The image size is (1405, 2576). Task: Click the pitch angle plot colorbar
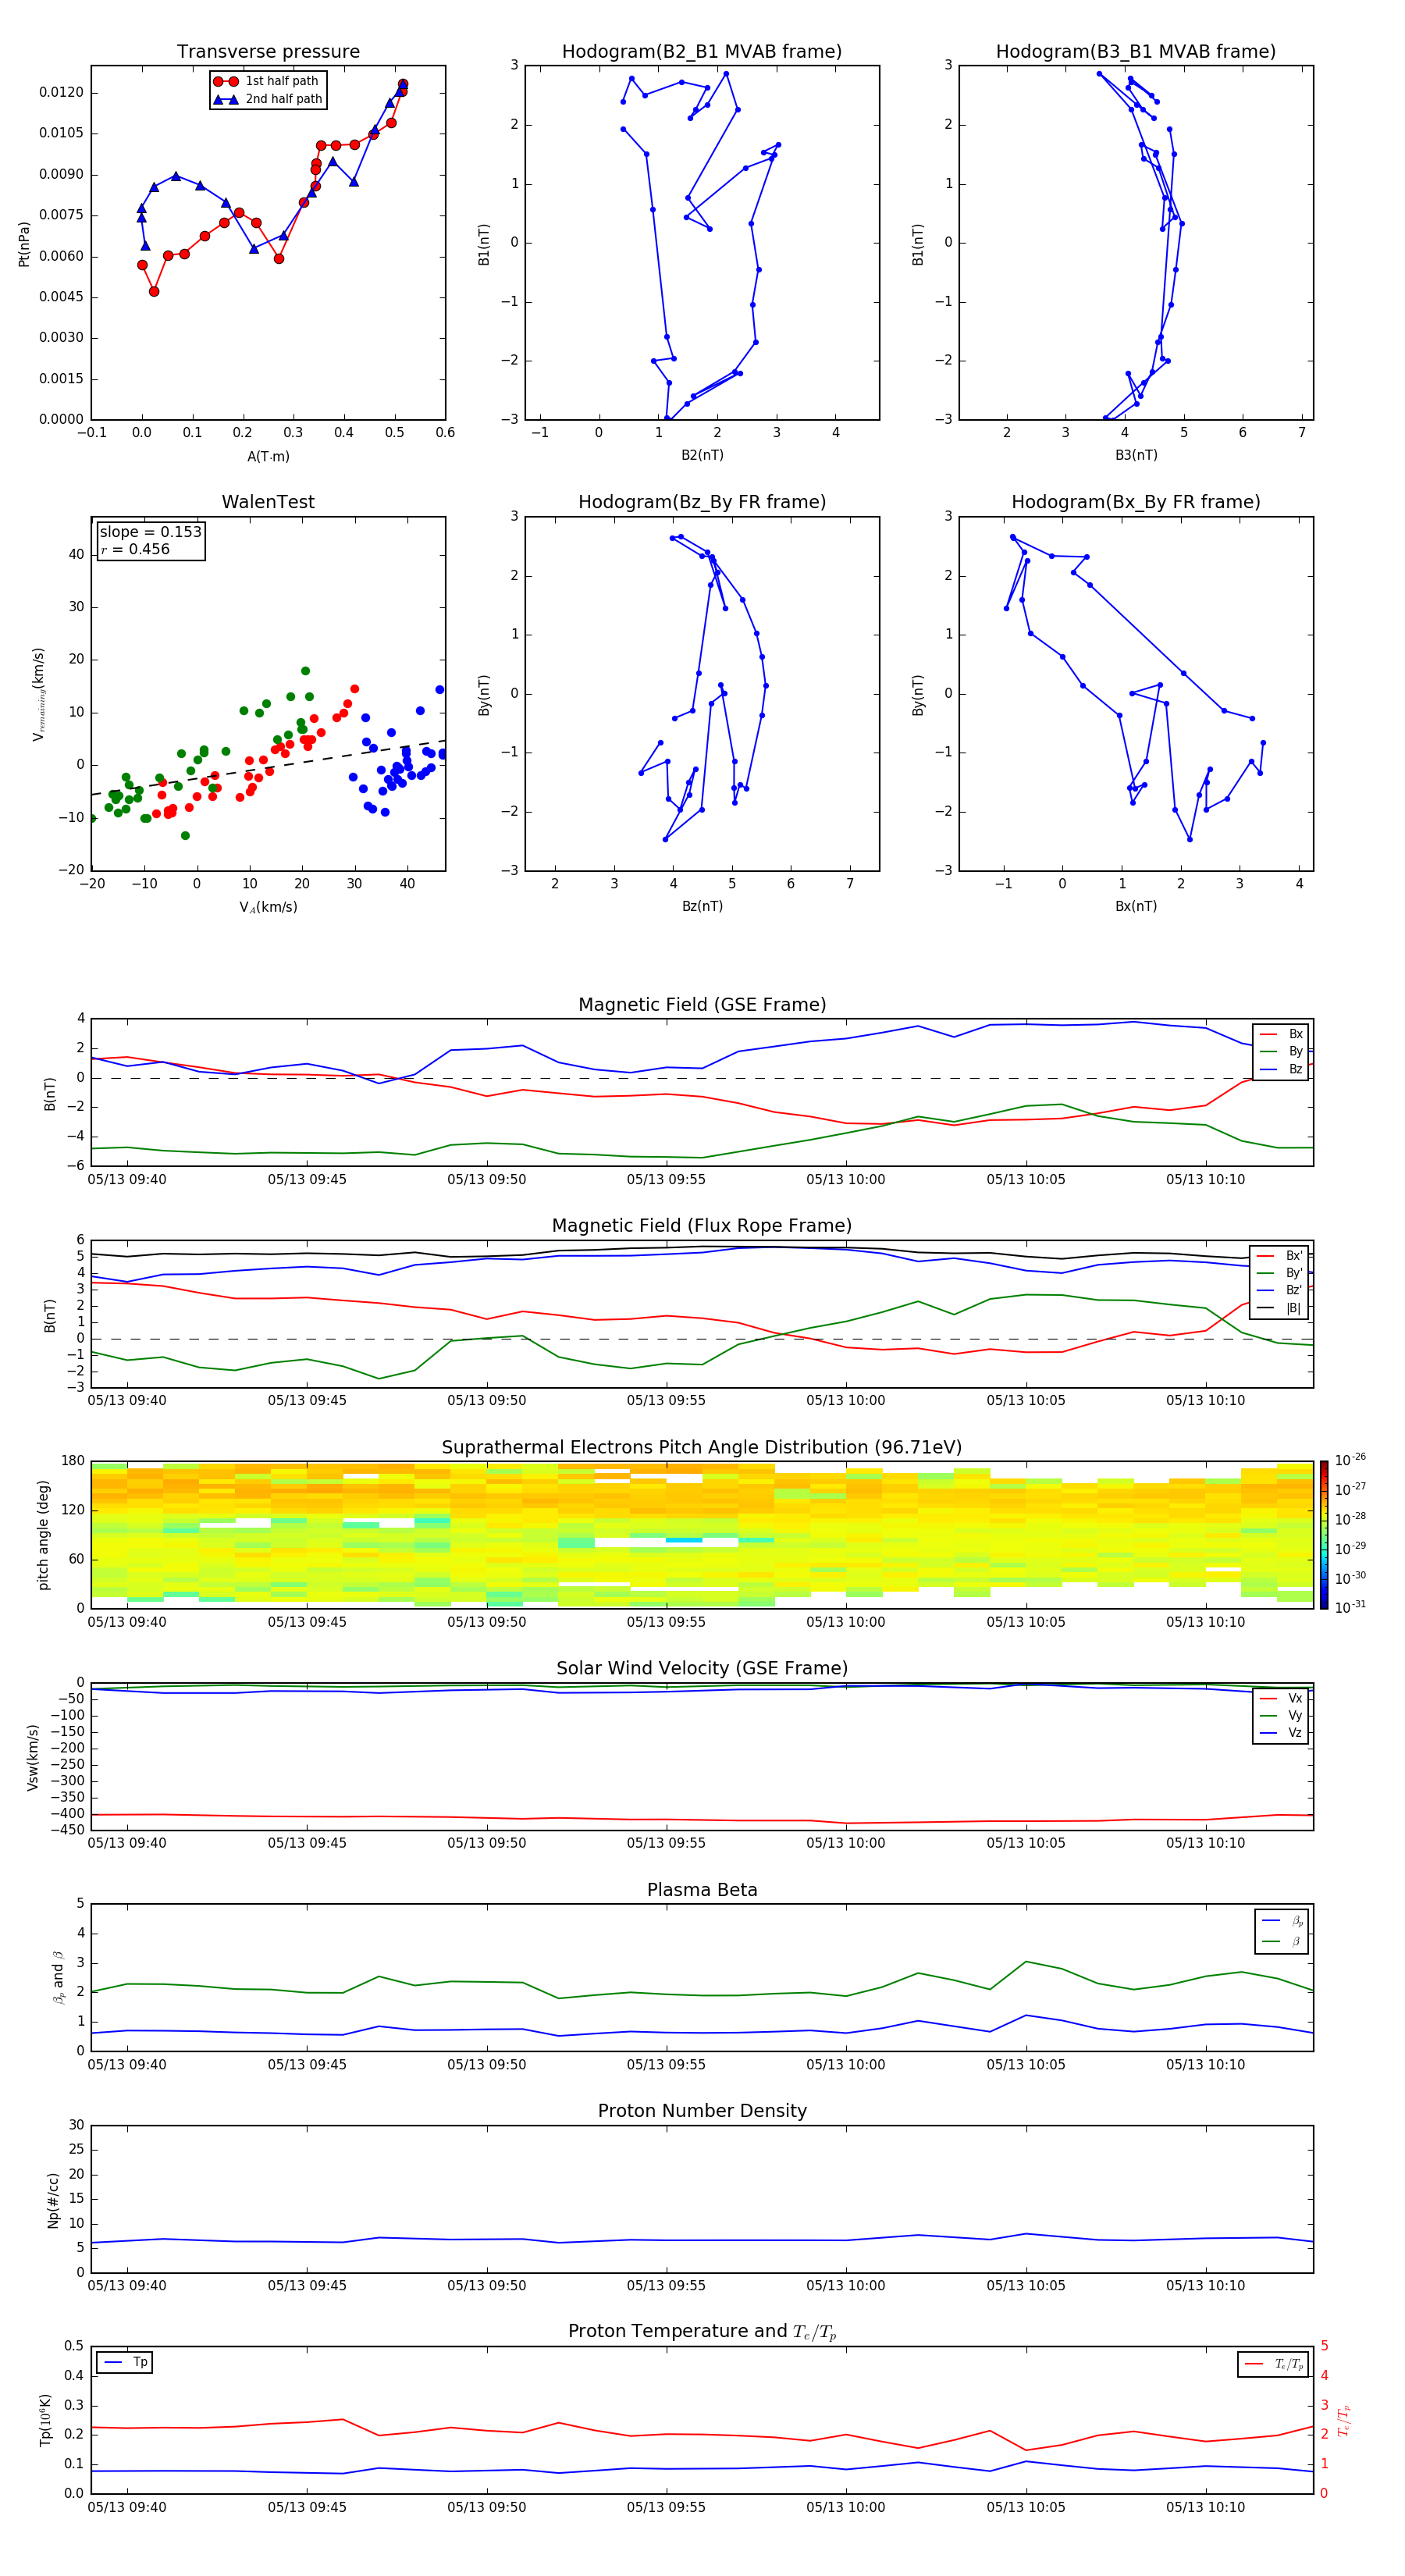click(1323, 1535)
